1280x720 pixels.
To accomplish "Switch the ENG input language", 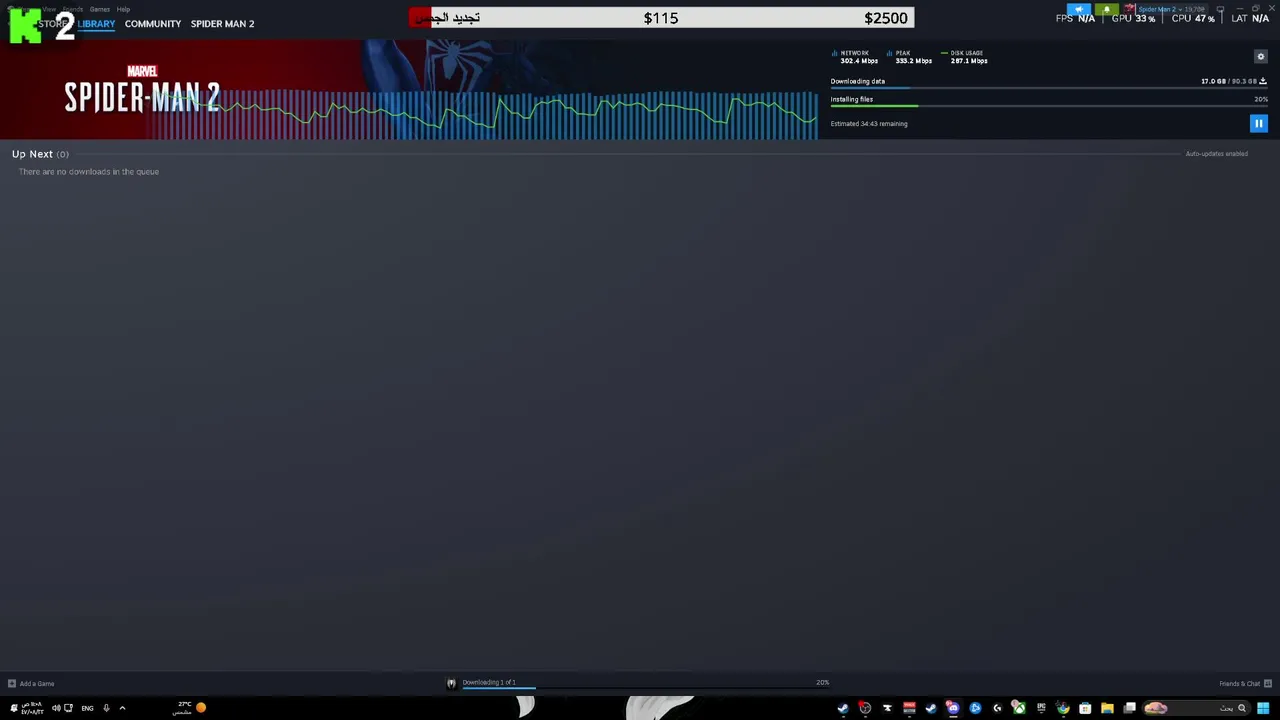I will click(87, 708).
